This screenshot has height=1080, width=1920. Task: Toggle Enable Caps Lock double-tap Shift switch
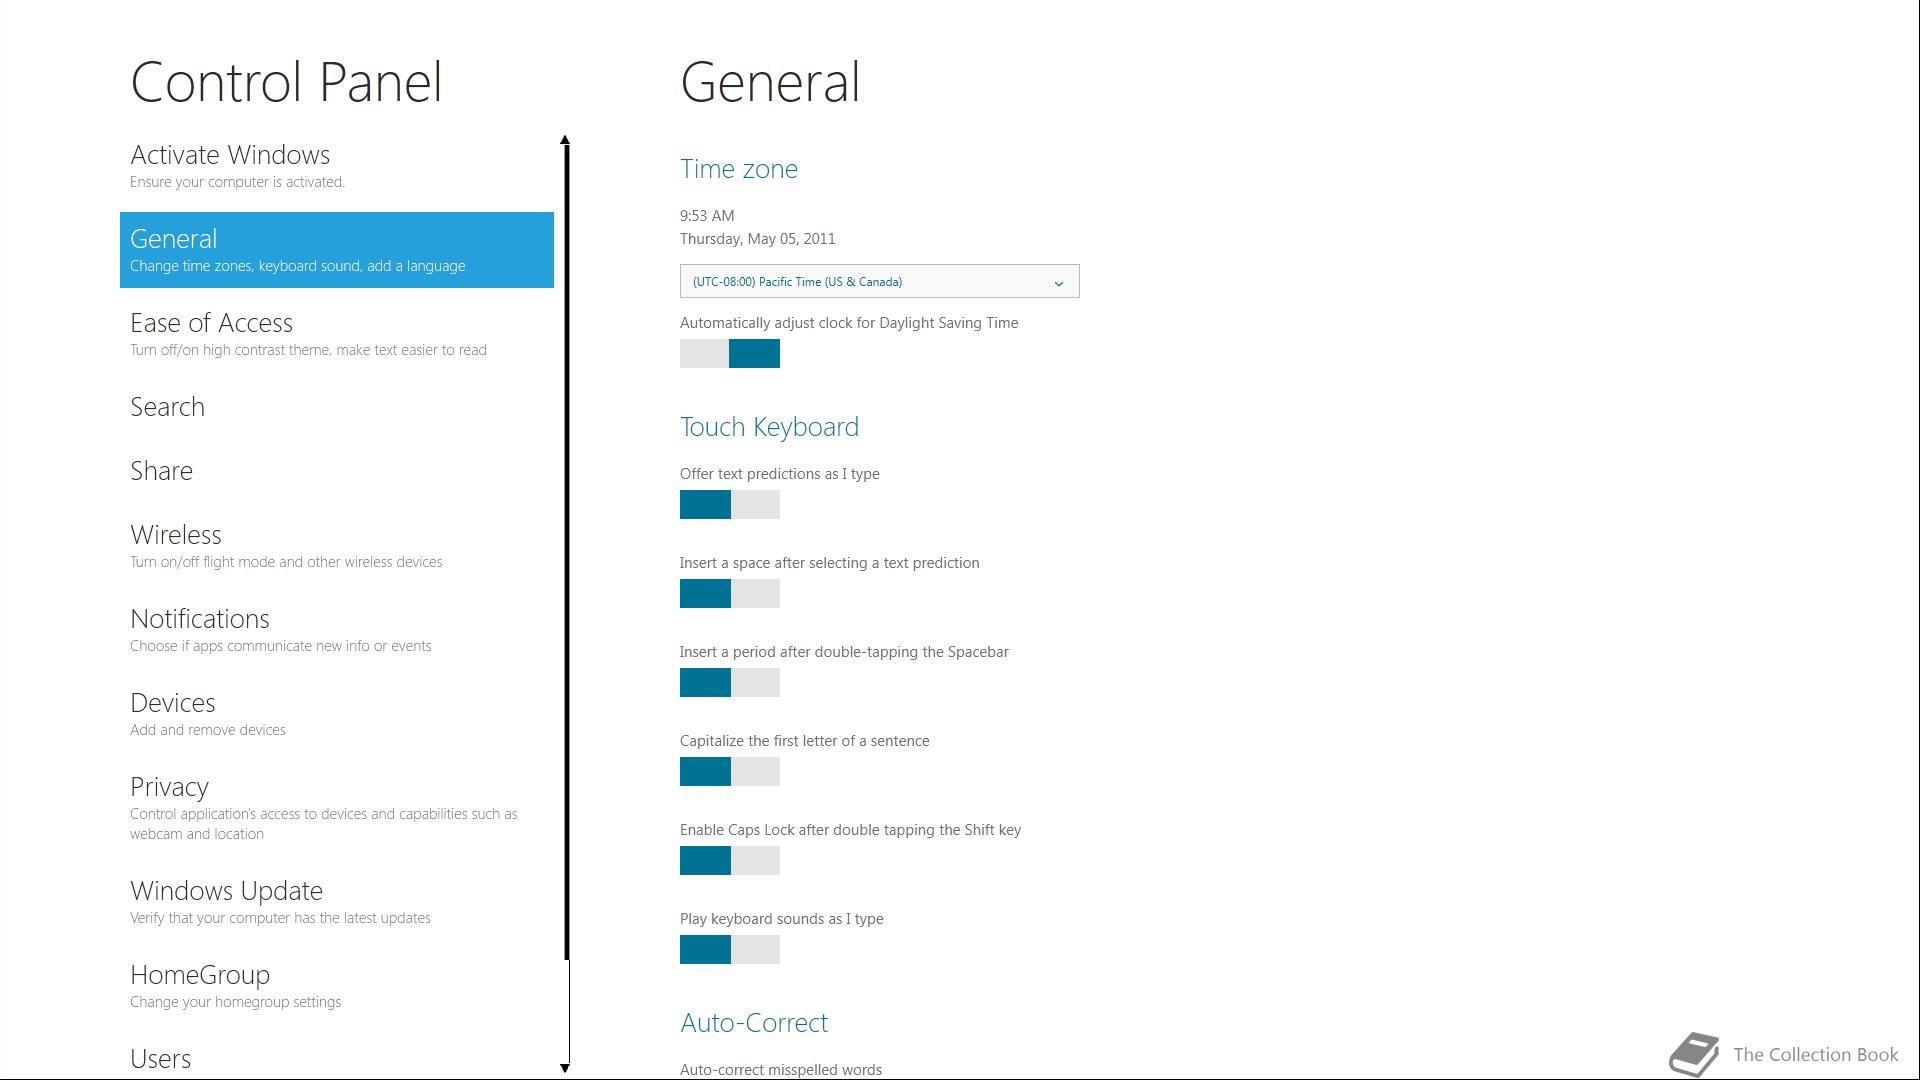[x=730, y=860]
